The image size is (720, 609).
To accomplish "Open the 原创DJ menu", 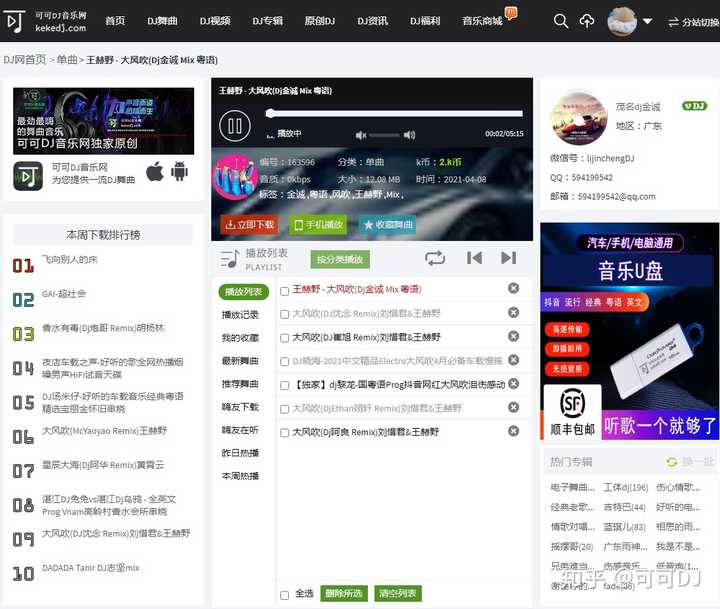I will 320,21.
